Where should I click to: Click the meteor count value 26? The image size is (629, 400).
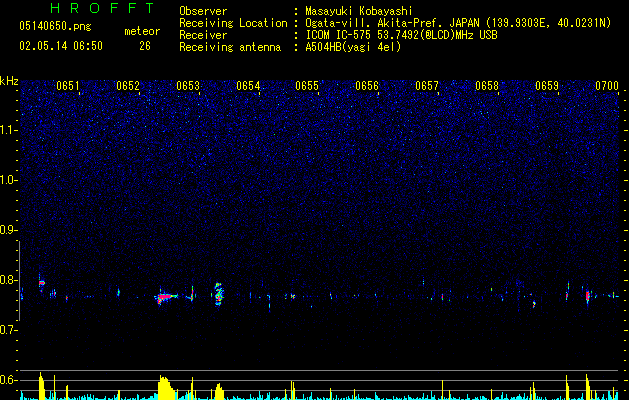coord(145,46)
